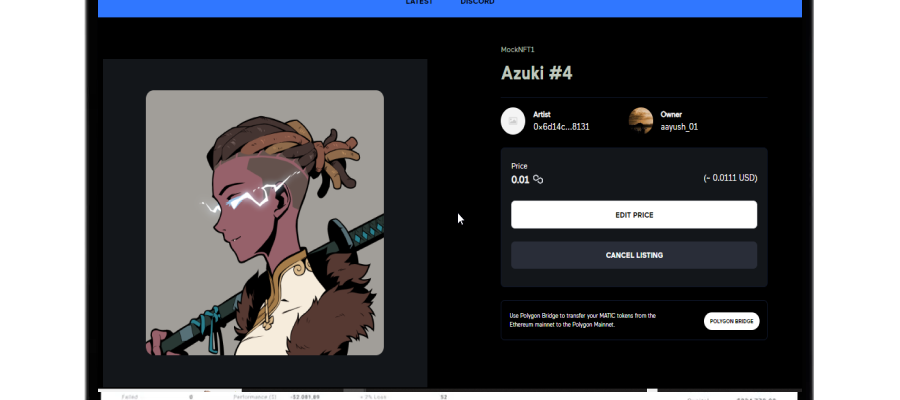Click the Azuki #4 title heading
Screen dimensions: 900x400
pos(537,73)
